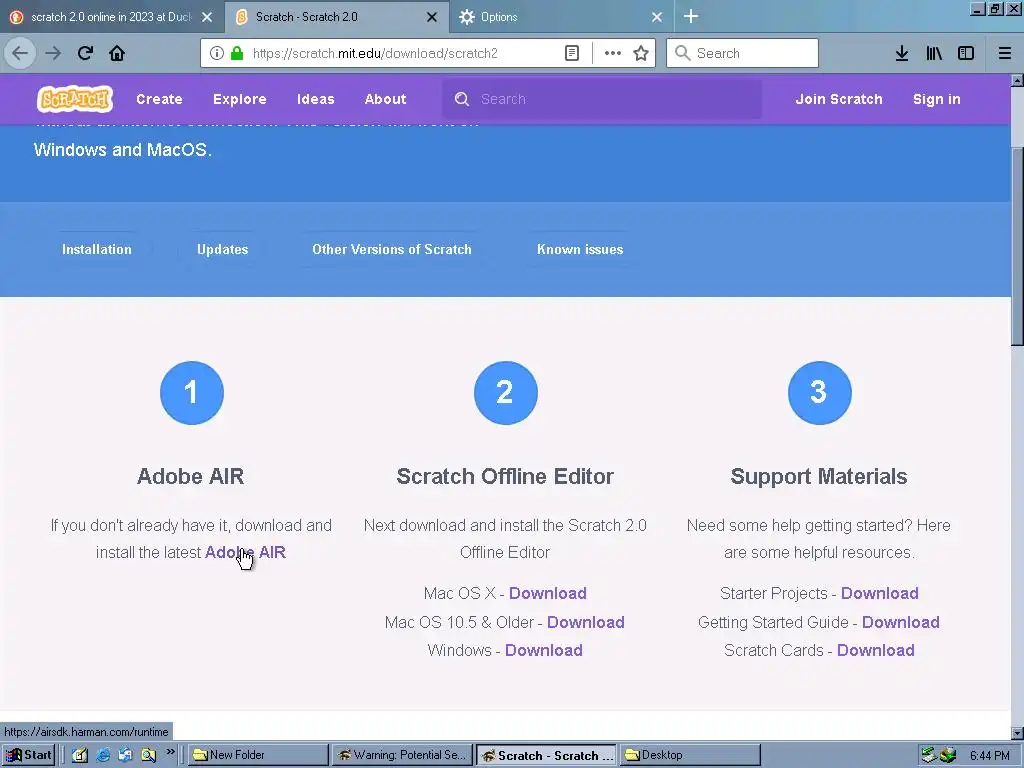Click the green secure connection padlock
This screenshot has width=1024, height=768.
tap(236, 53)
